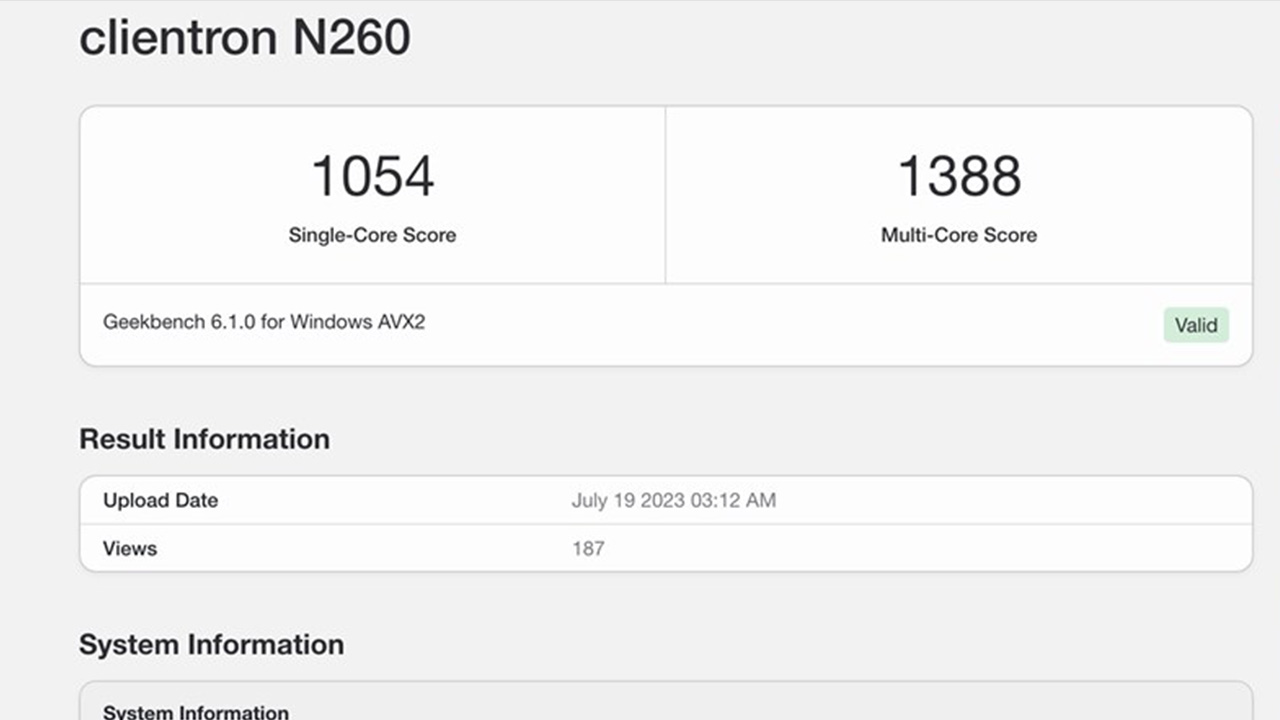Viewport: 1280px width, 720px height.
Task: Click the 1054 single-core score number
Action: (372, 176)
